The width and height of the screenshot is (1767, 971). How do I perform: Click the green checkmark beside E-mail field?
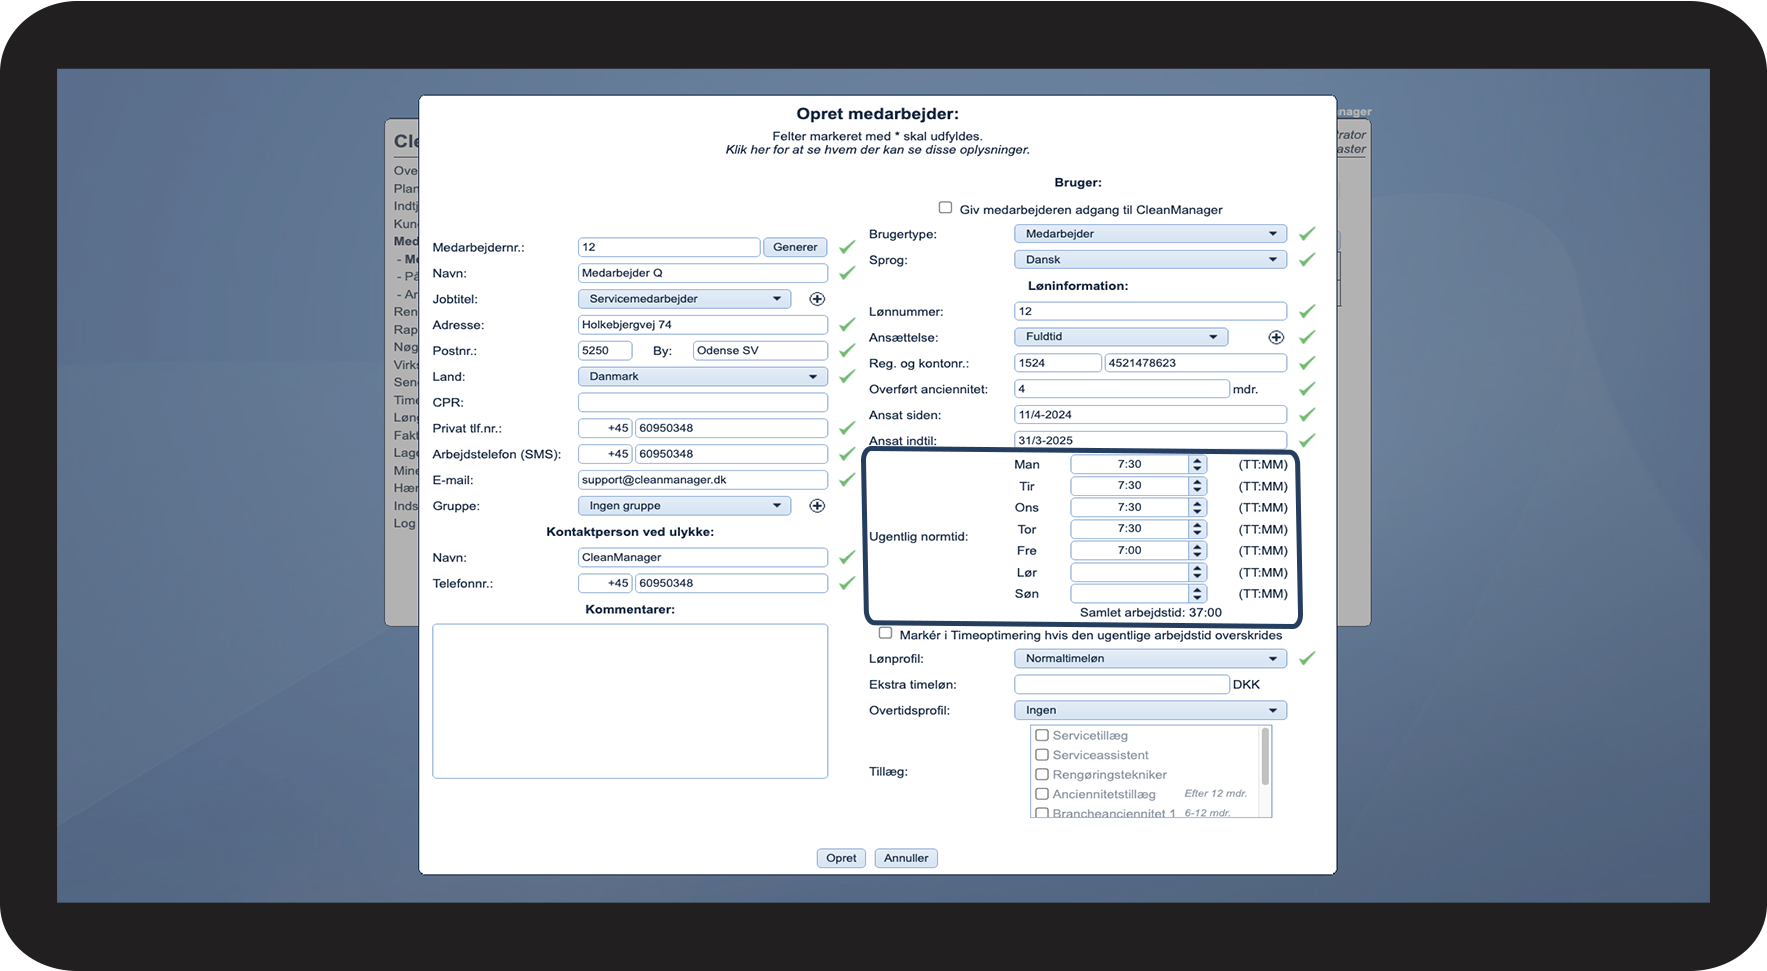(x=847, y=480)
